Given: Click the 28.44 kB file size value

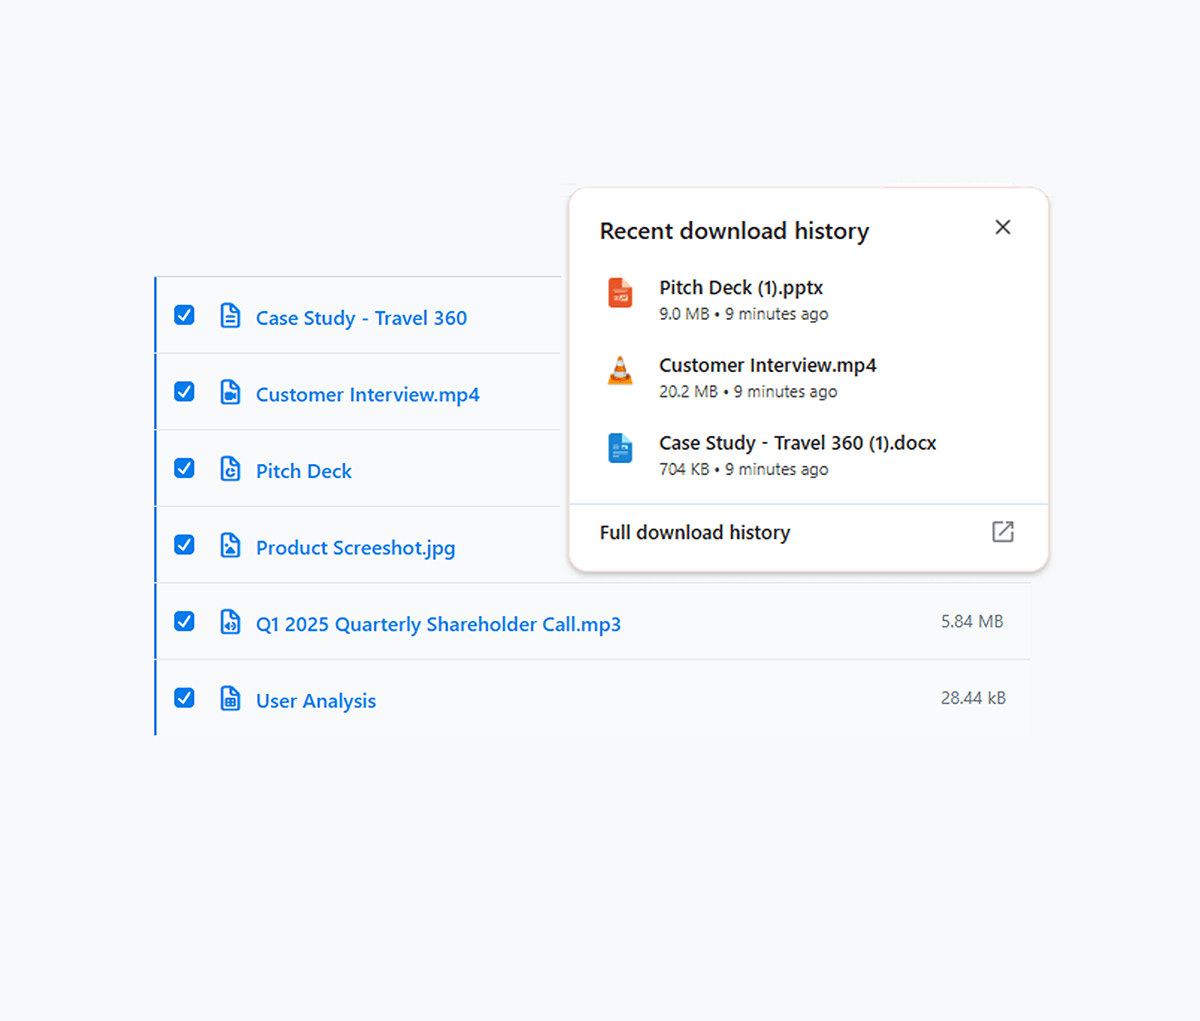Looking at the screenshot, I should [x=973, y=698].
